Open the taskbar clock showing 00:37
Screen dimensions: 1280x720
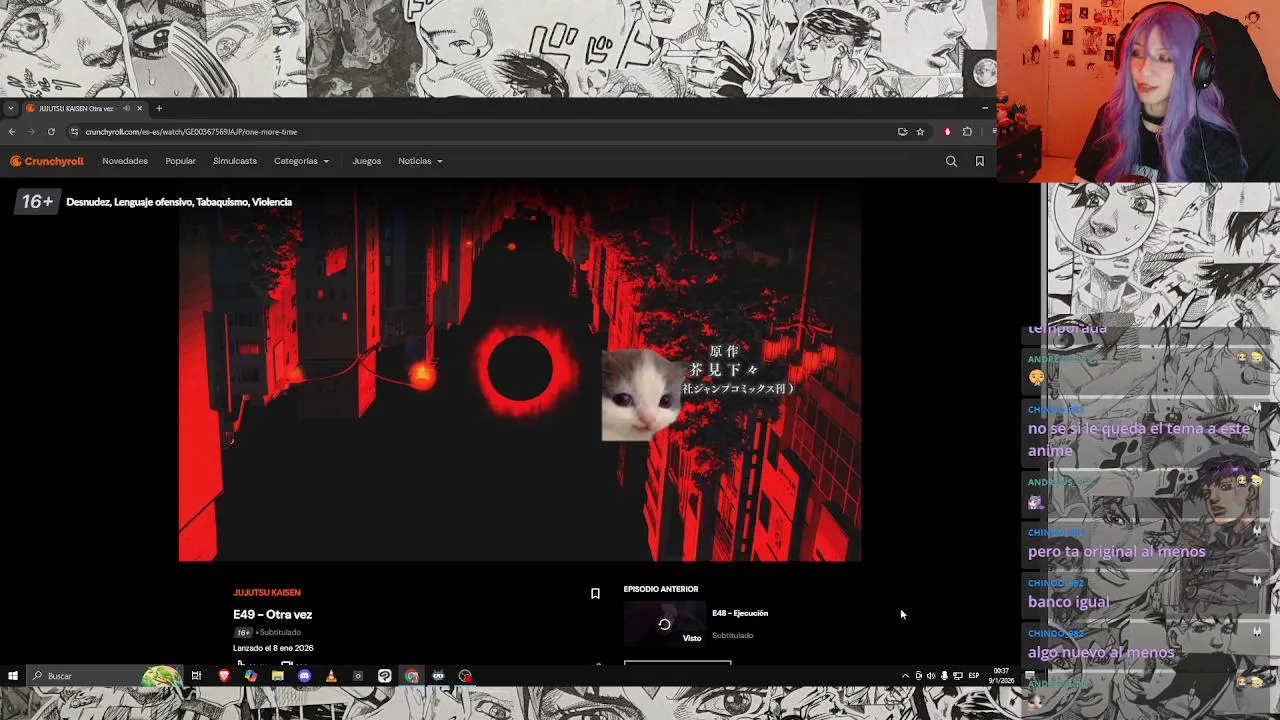pyautogui.click(x=1001, y=676)
